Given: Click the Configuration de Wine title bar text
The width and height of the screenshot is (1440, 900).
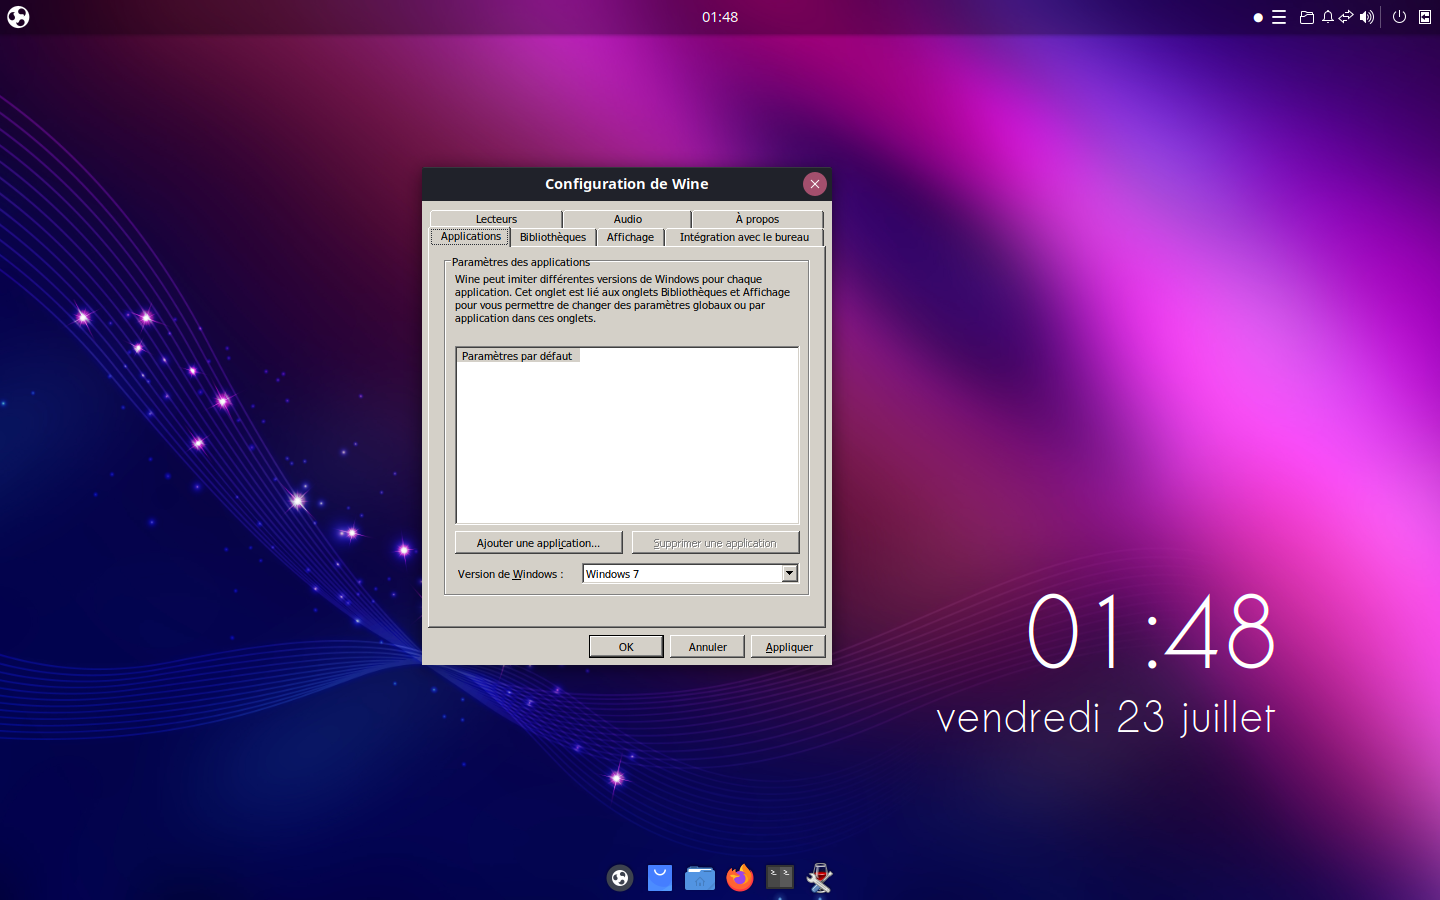Looking at the screenshot, I should (627, 184).
